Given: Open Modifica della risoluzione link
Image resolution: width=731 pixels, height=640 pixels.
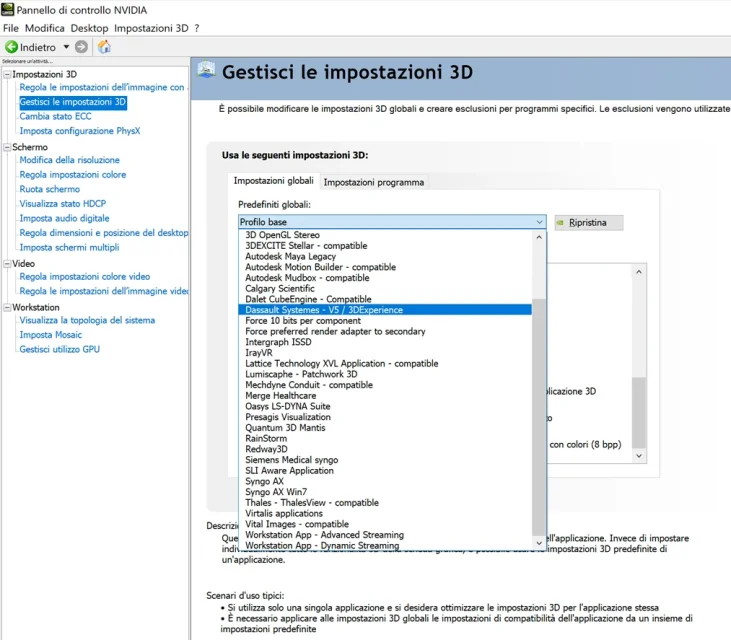Looking at the screenshot, I should tap(69, 160).
